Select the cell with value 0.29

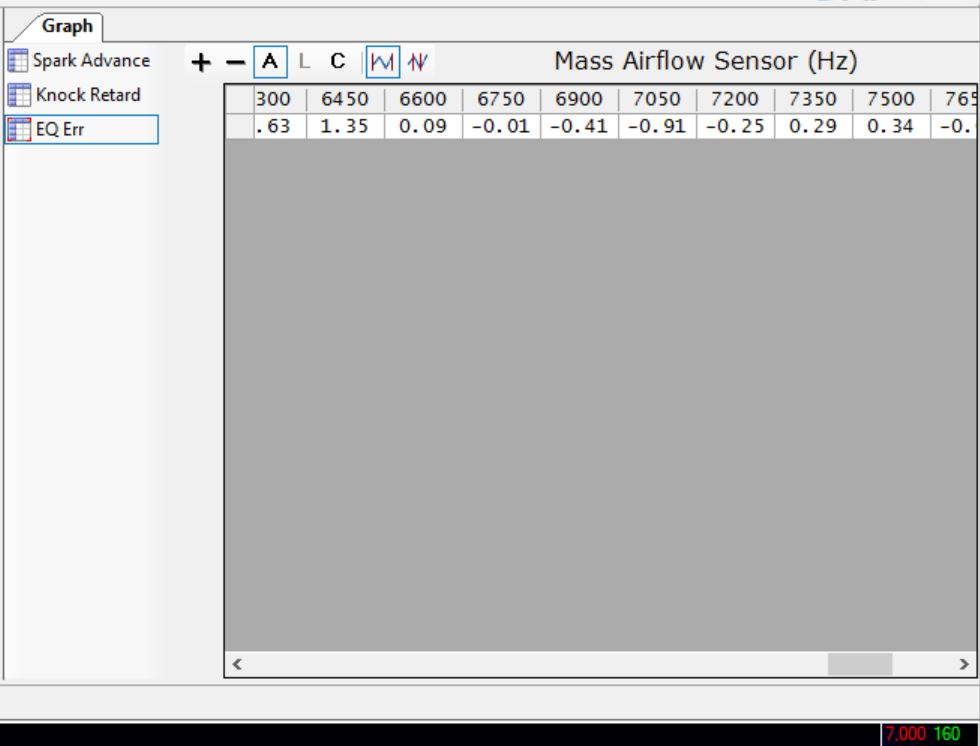pos(813,126)
